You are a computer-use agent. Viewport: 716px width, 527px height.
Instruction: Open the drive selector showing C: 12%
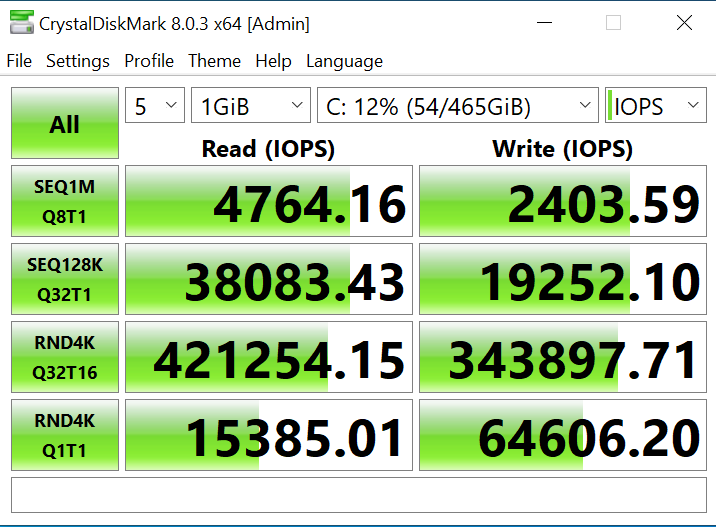coord(457,106)
